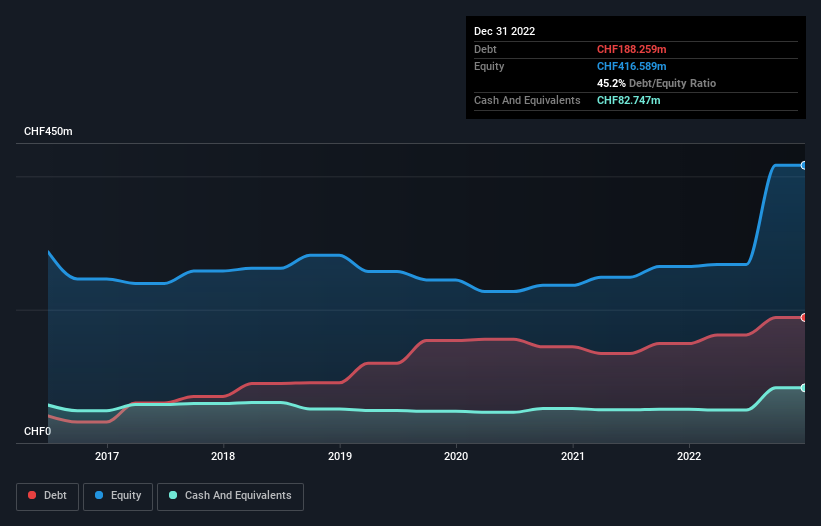Click Cash And Equivalents label in tooltip
Image resolution: width=821 pixels, height=526 pixels.
coord(527,100)
